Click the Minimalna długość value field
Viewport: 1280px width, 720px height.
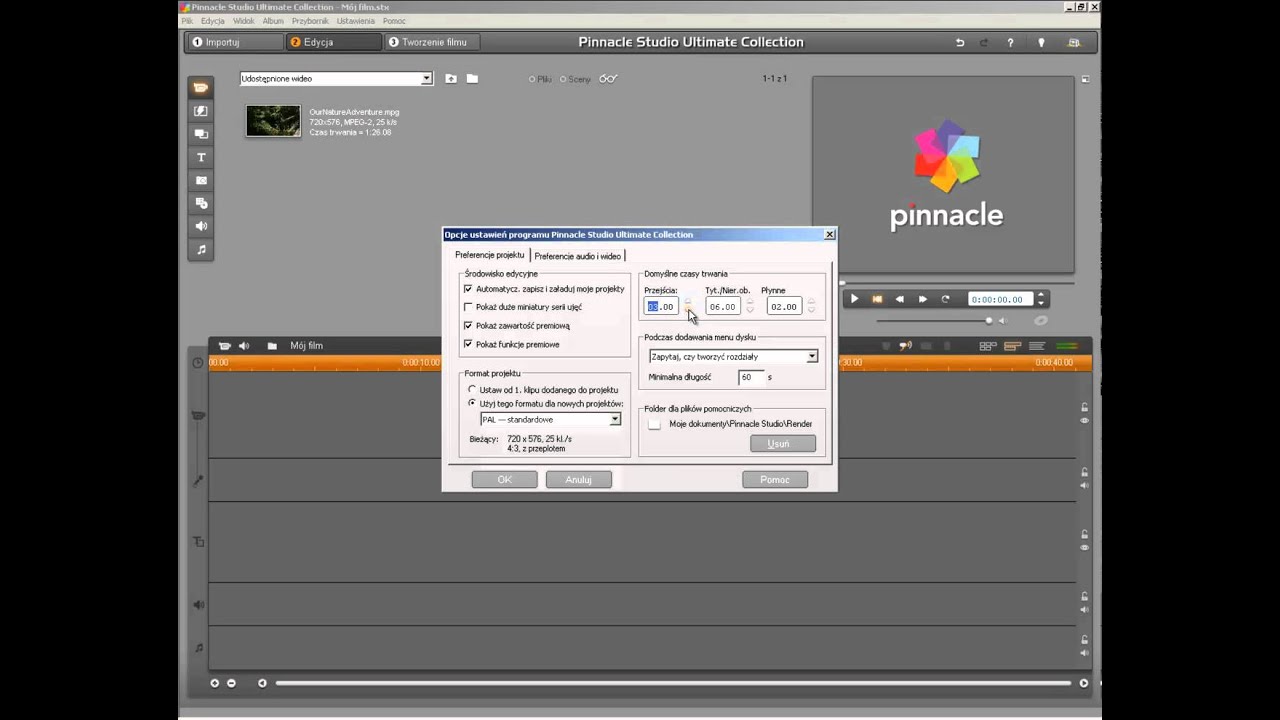[x=750, y=377]
